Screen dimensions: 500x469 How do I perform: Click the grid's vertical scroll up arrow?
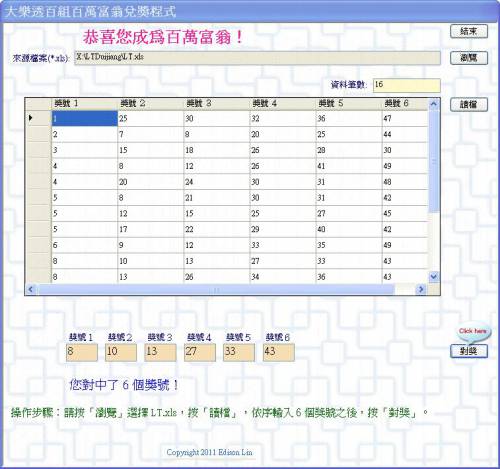[x=433, y=104]
